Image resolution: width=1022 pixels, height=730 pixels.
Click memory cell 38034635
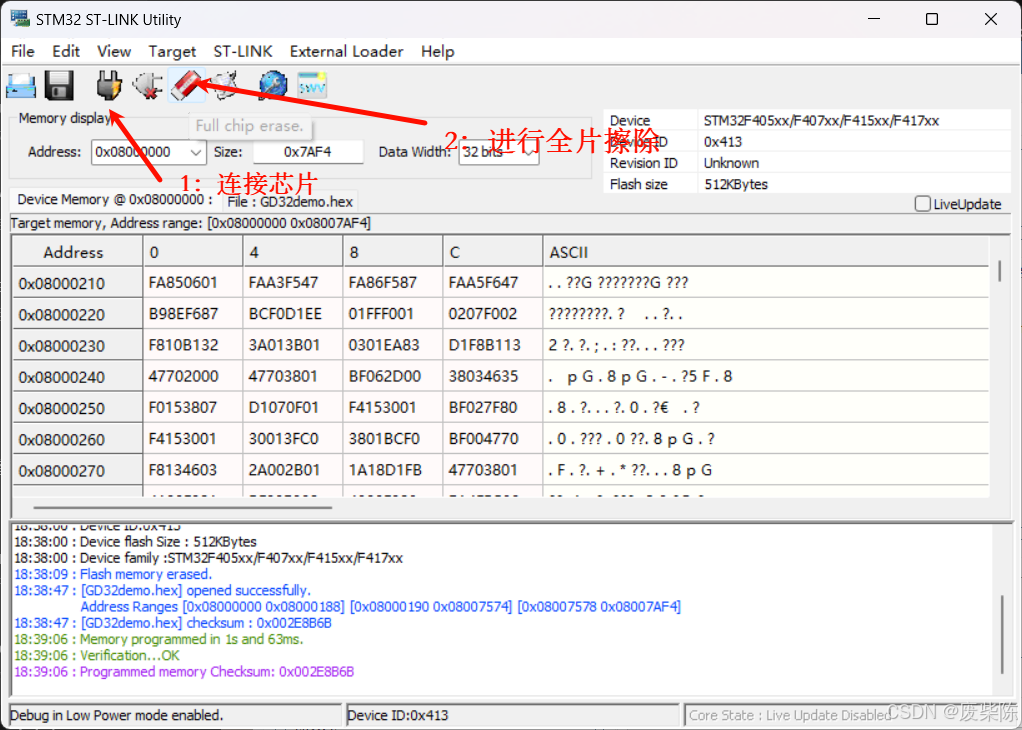pyautogui.click(x=493, y=376)
